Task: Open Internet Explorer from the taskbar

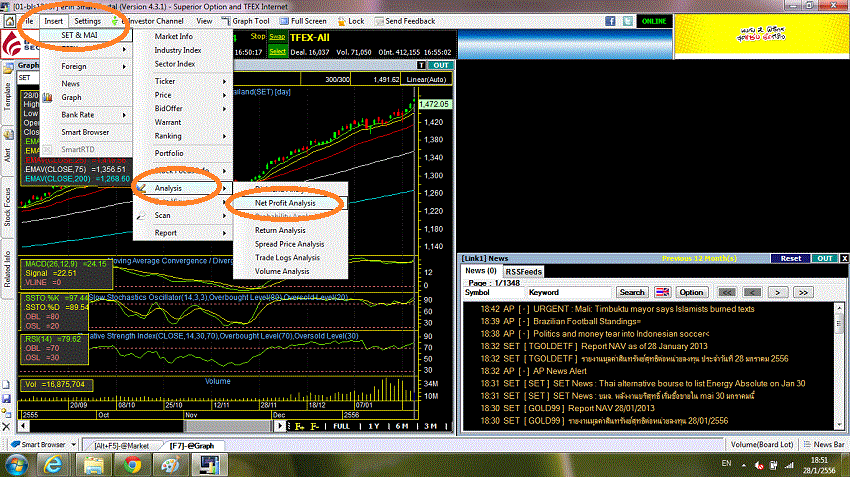Action: click(x=53, y=465)
